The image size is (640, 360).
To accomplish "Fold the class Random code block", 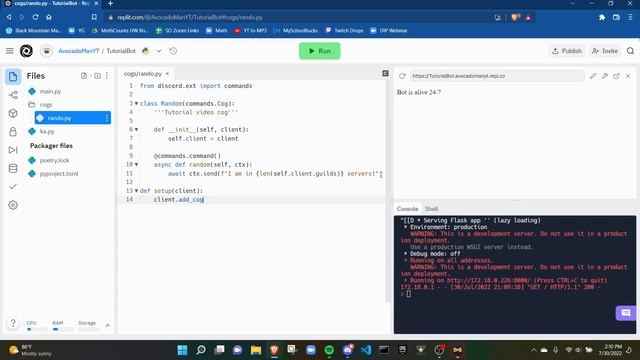I will pyautogui.click(x=136, y=104).
